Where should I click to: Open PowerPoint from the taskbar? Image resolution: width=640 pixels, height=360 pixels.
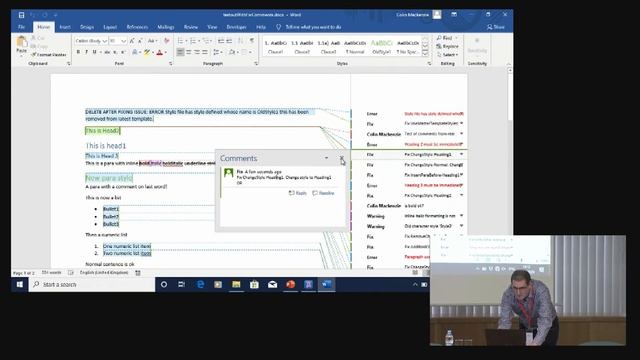290,284
